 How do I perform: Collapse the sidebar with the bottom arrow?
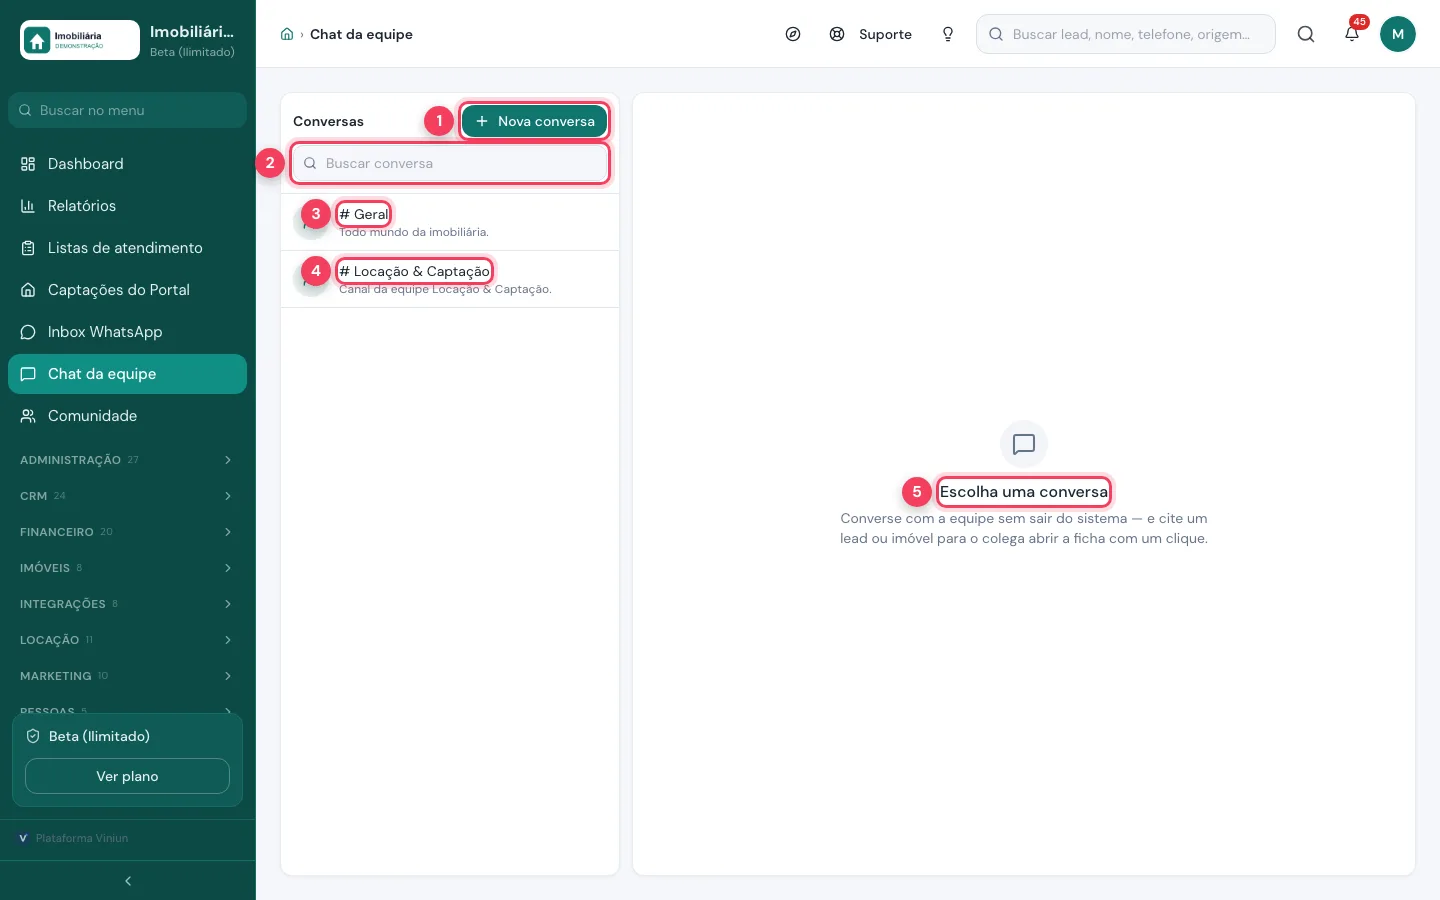[x=128, y=881]
